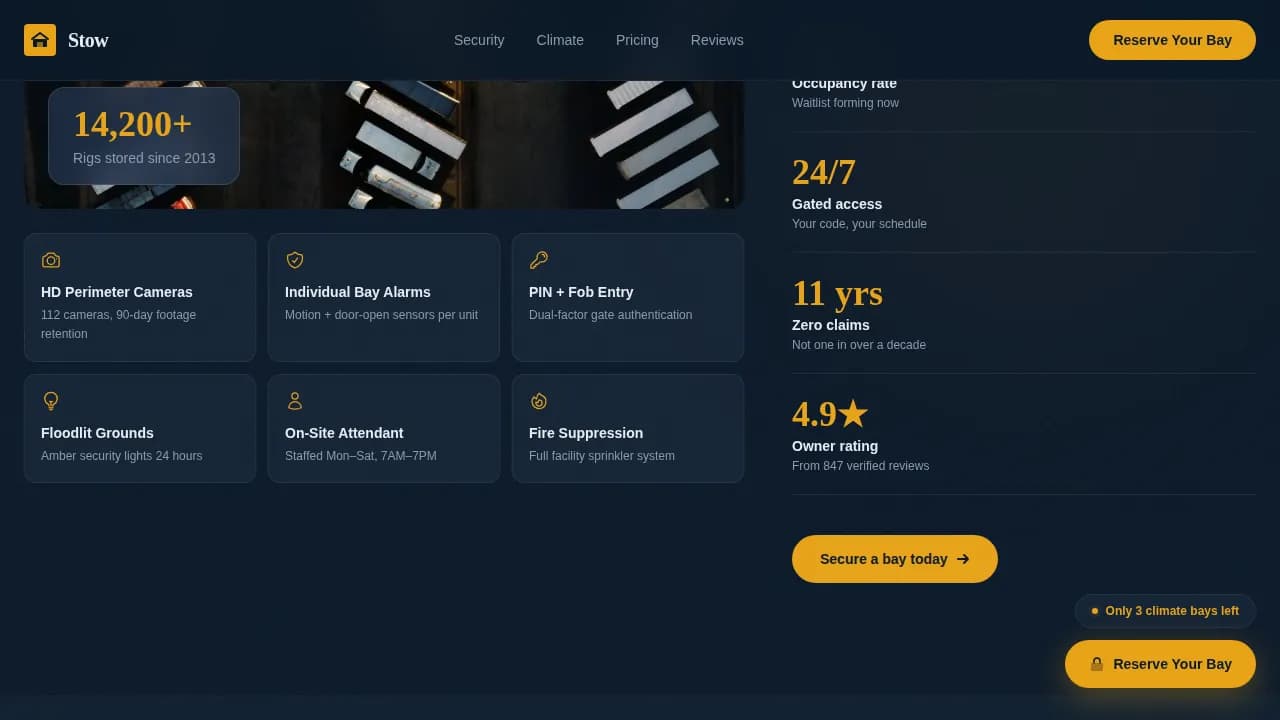Open the Security section from the navigation
The image size is (1280, 720).
click(x=479, y=40)
